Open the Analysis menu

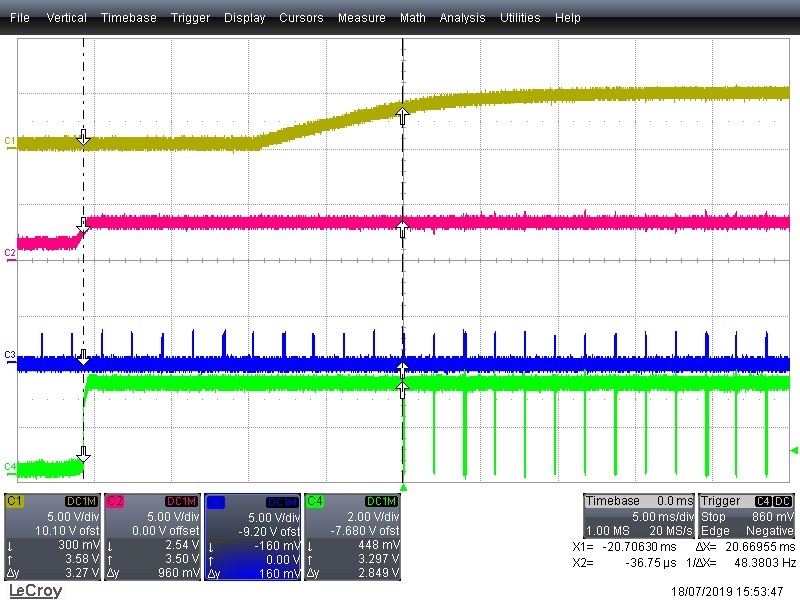click(462, 17)
